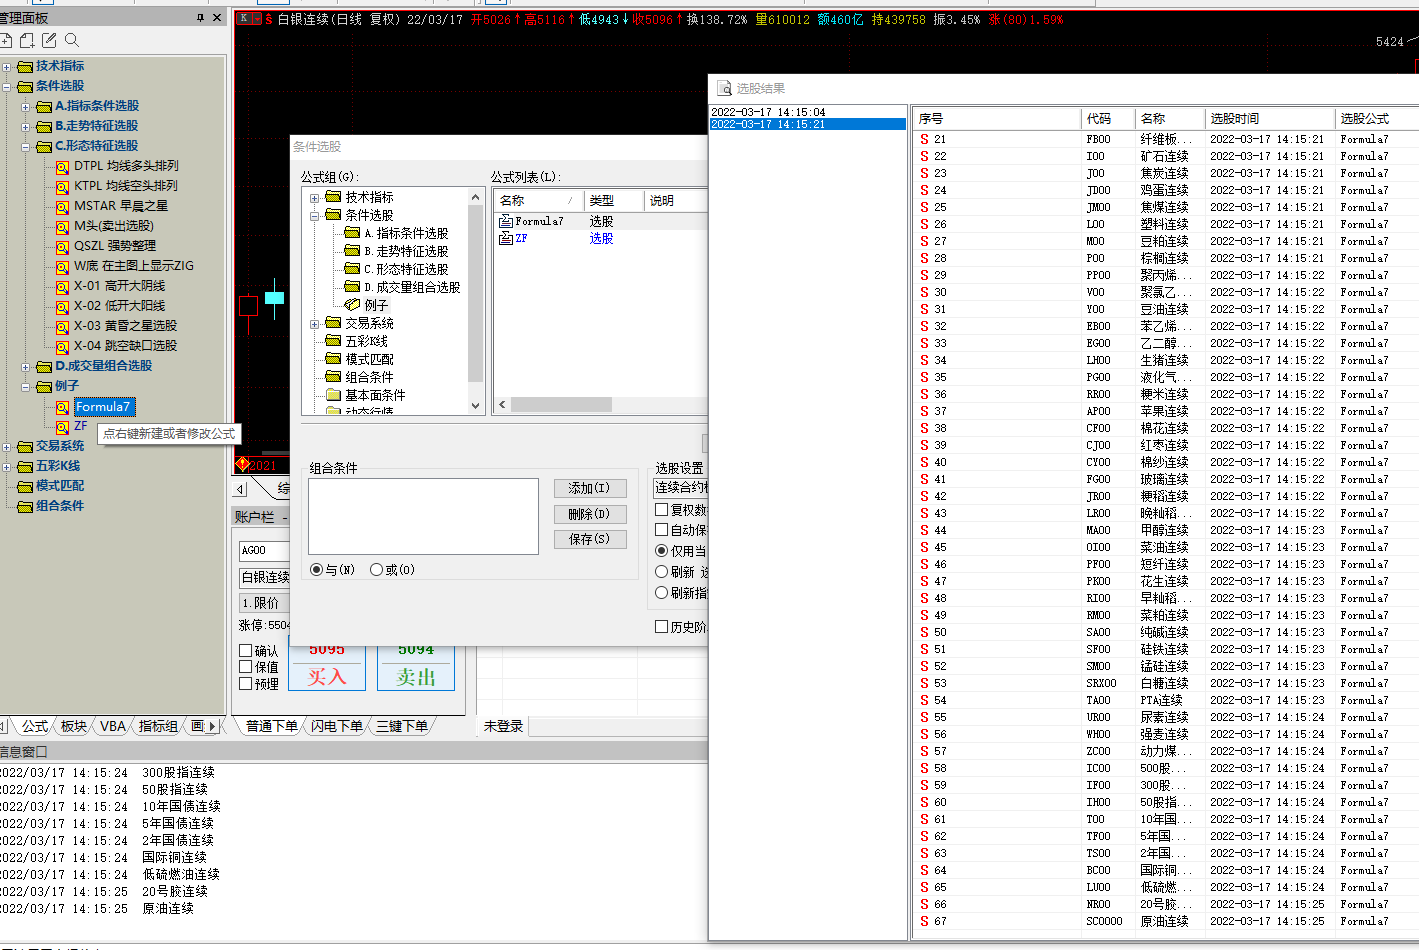Select the 与(N) radio button
Image resolution: width=1419 pixels, height=950 pixels.
[x=316, y=570]
